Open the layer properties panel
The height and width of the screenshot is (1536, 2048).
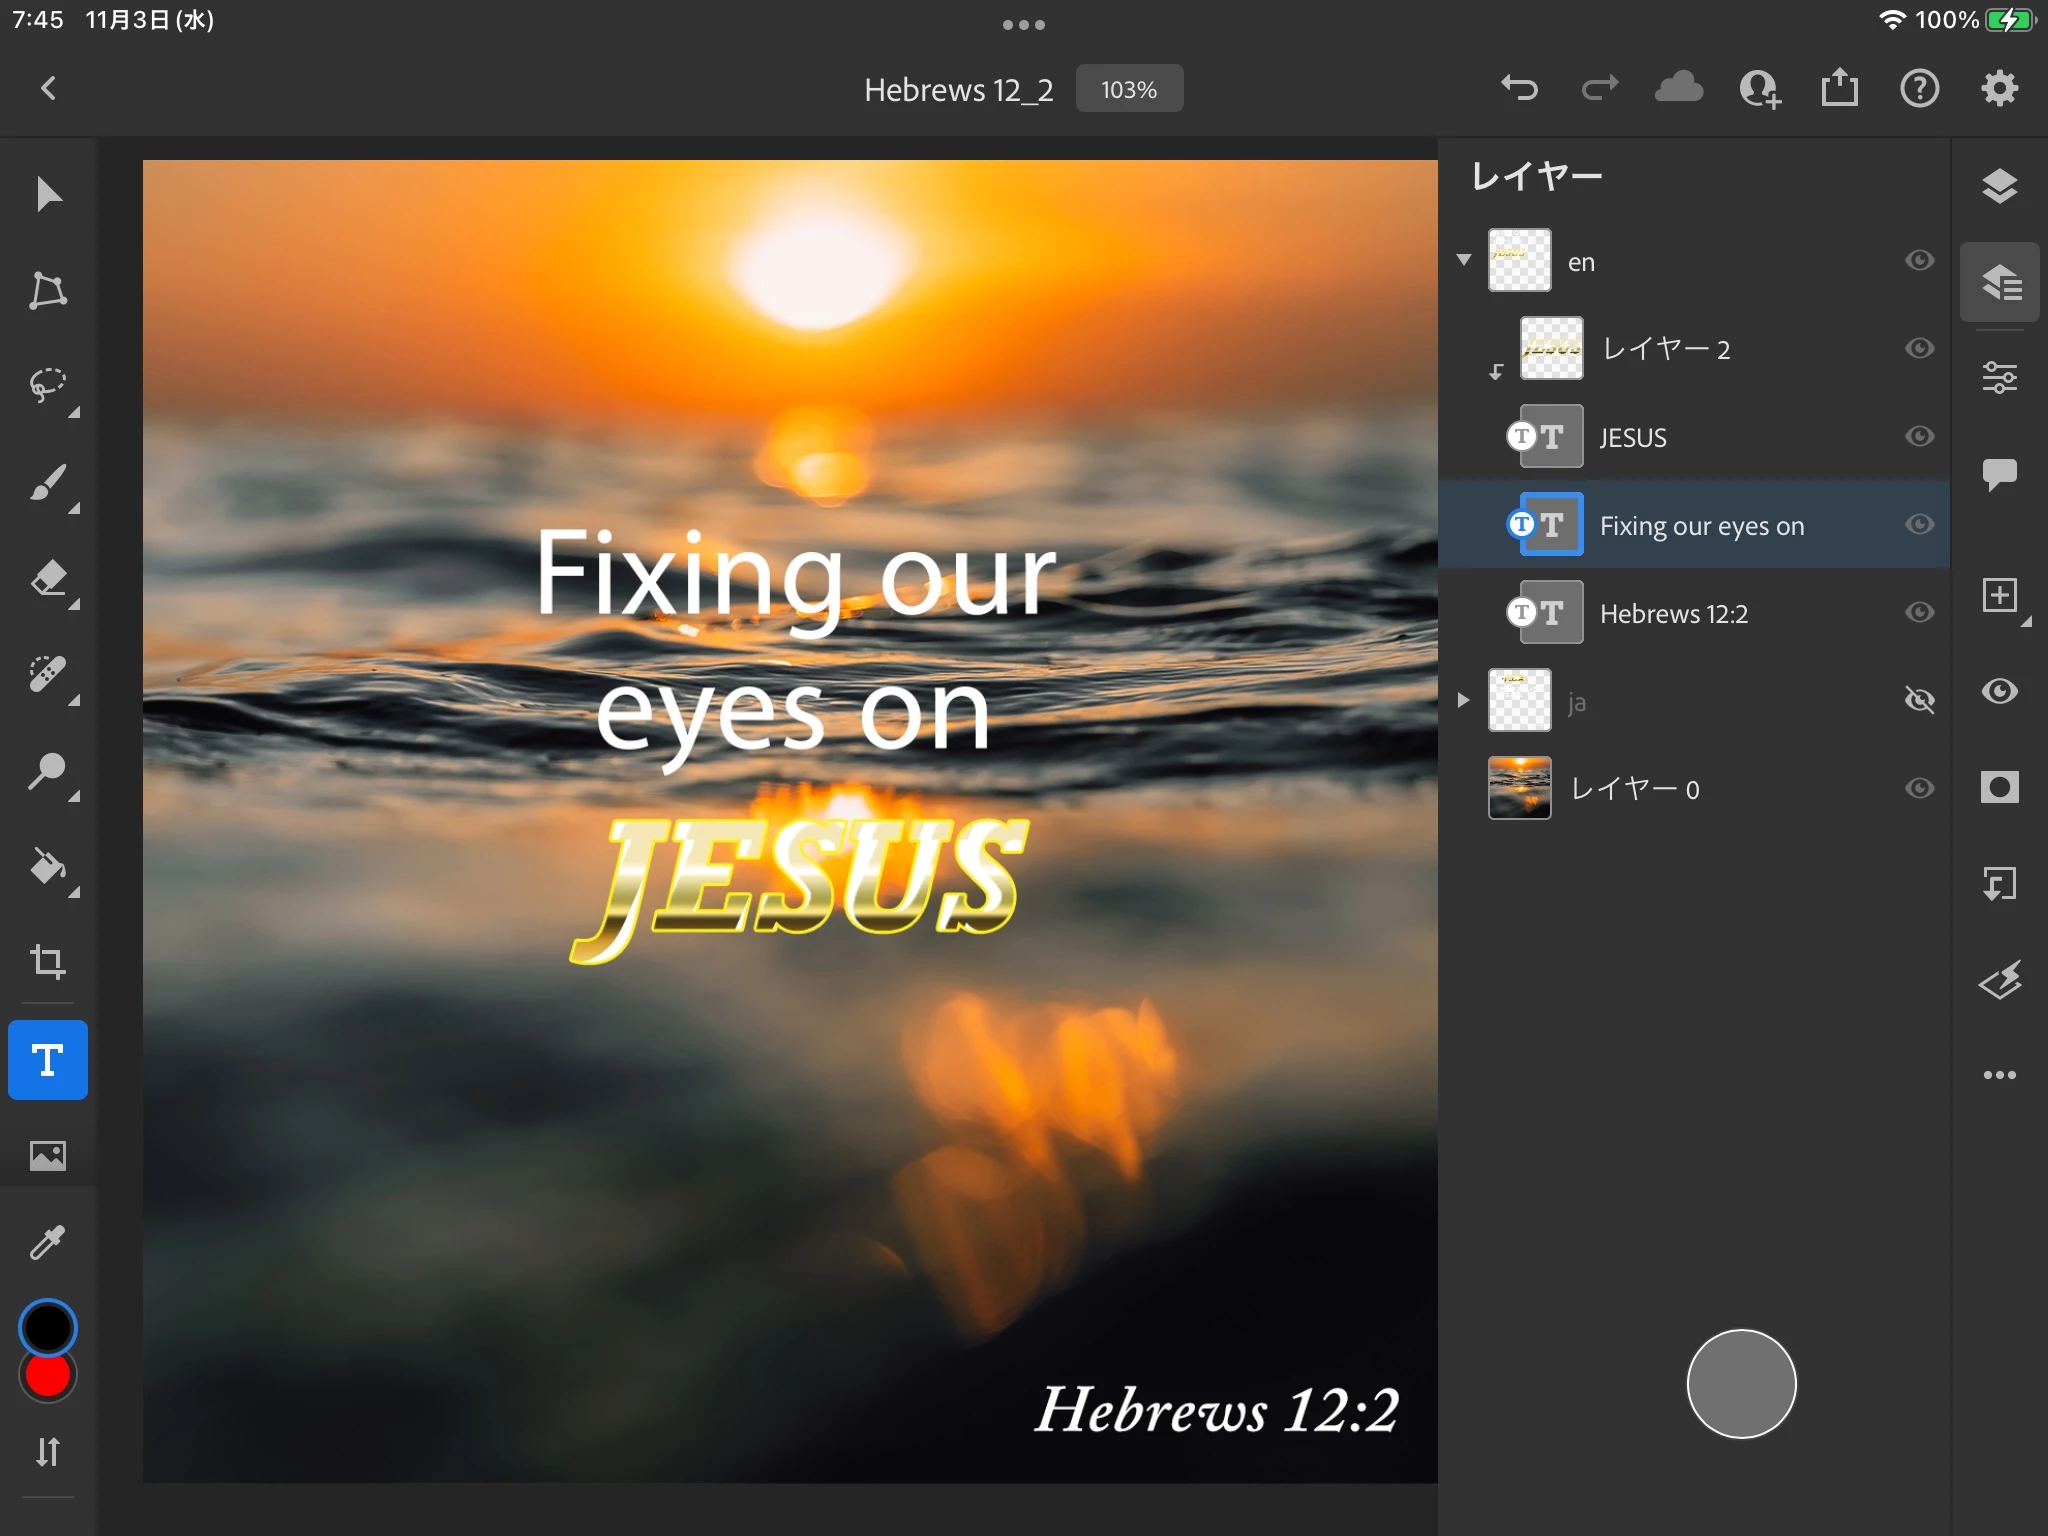1998,378
